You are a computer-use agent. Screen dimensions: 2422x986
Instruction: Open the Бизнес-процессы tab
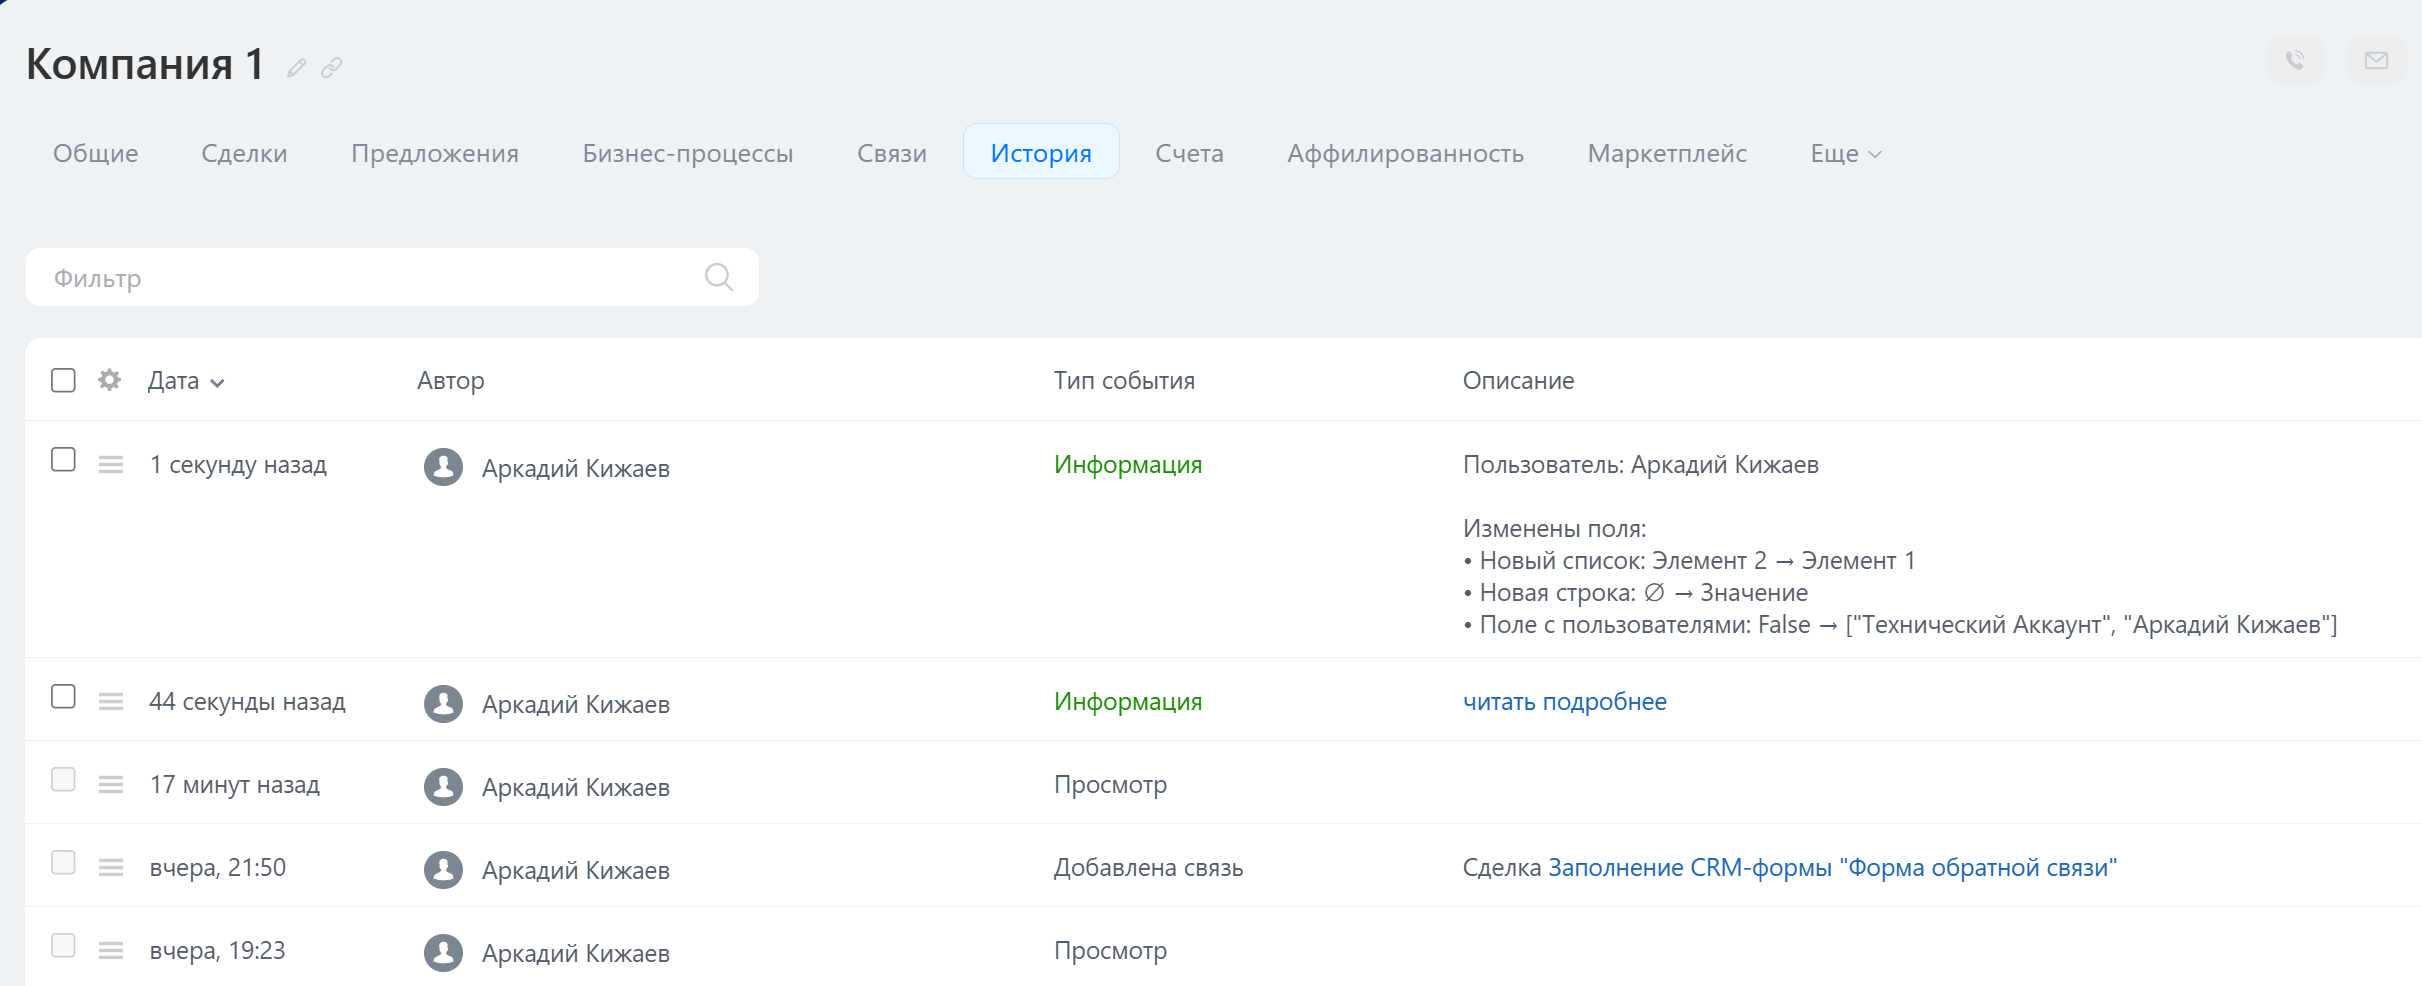(688, 153)
